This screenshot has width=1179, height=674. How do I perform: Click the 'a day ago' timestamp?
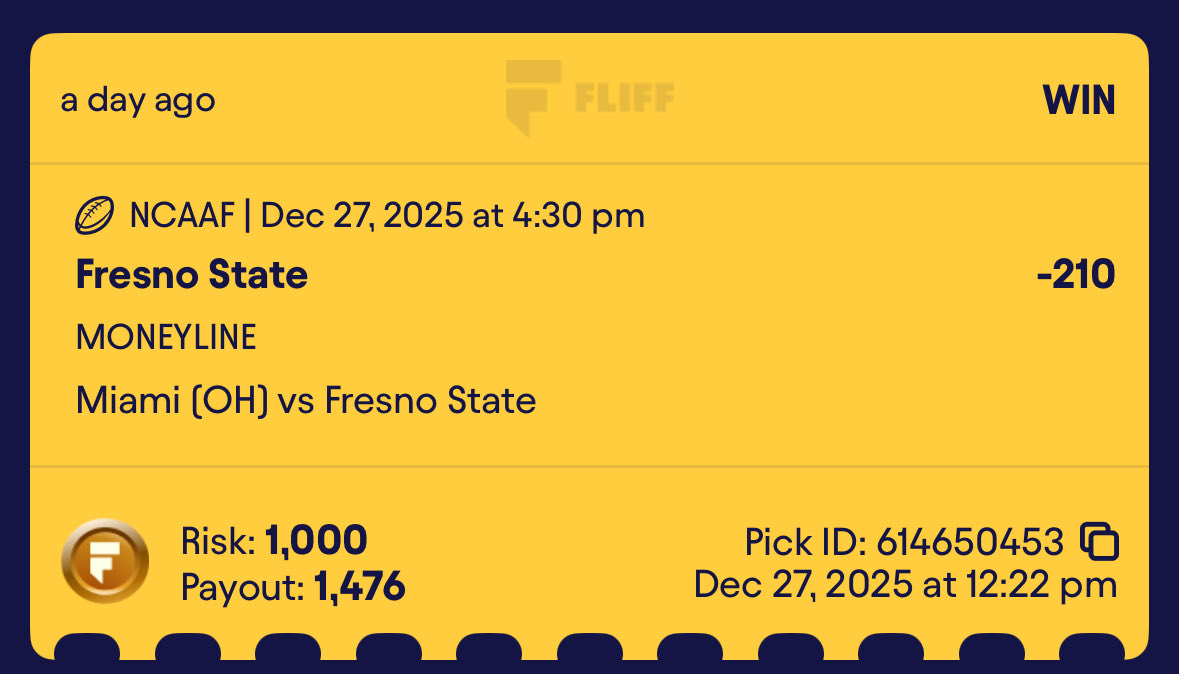coord(138,101)
